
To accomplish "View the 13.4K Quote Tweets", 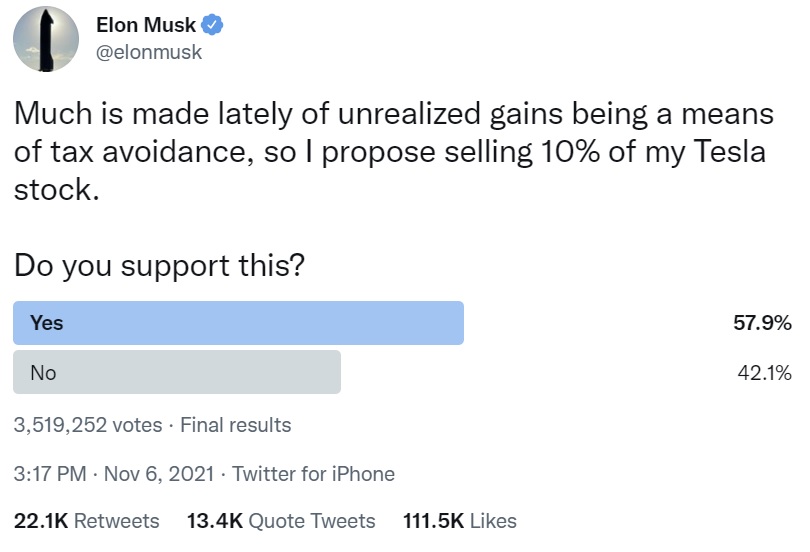I will [281, 521].
